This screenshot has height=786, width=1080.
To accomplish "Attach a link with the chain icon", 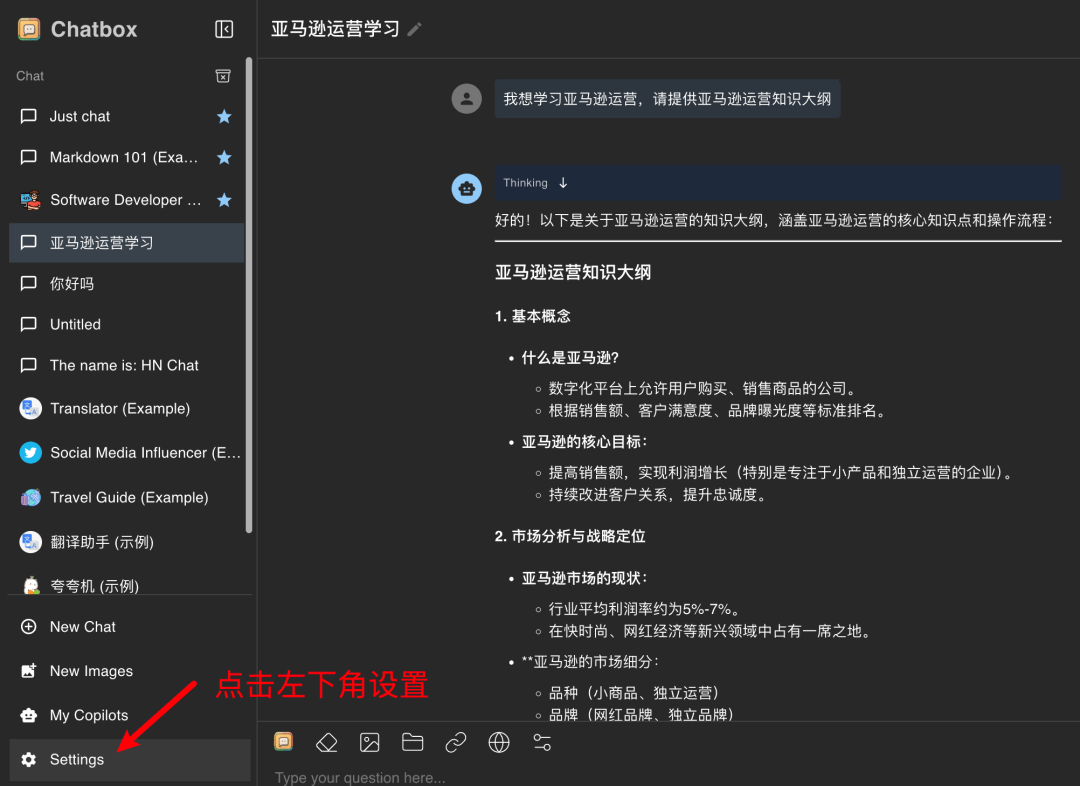I will 456,743.
